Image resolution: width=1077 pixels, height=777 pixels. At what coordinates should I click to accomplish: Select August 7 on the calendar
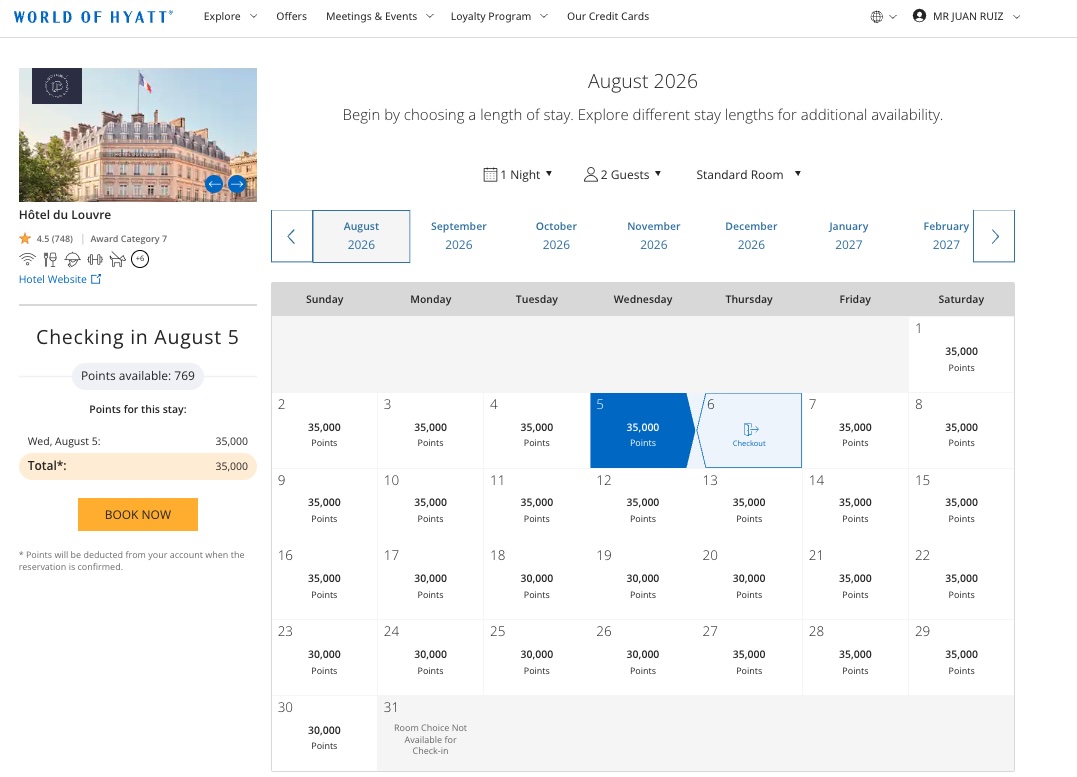855,431
